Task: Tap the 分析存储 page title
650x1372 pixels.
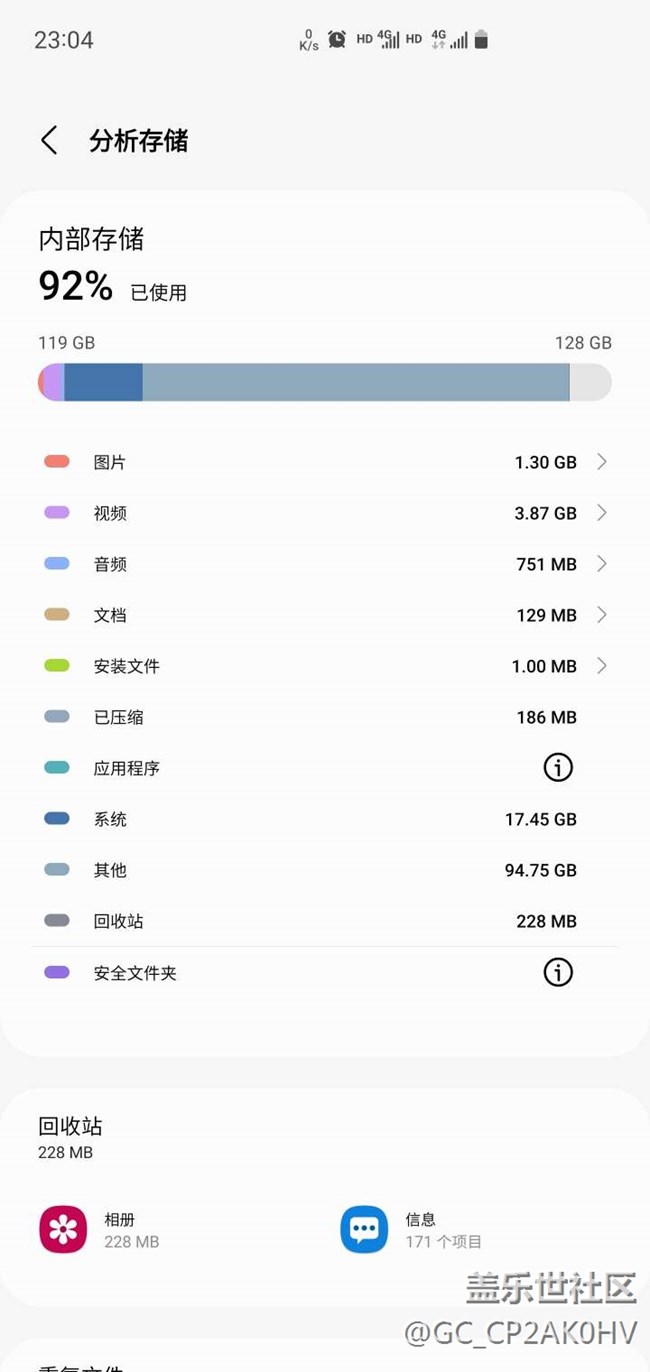Action: (x=139, y=141)
